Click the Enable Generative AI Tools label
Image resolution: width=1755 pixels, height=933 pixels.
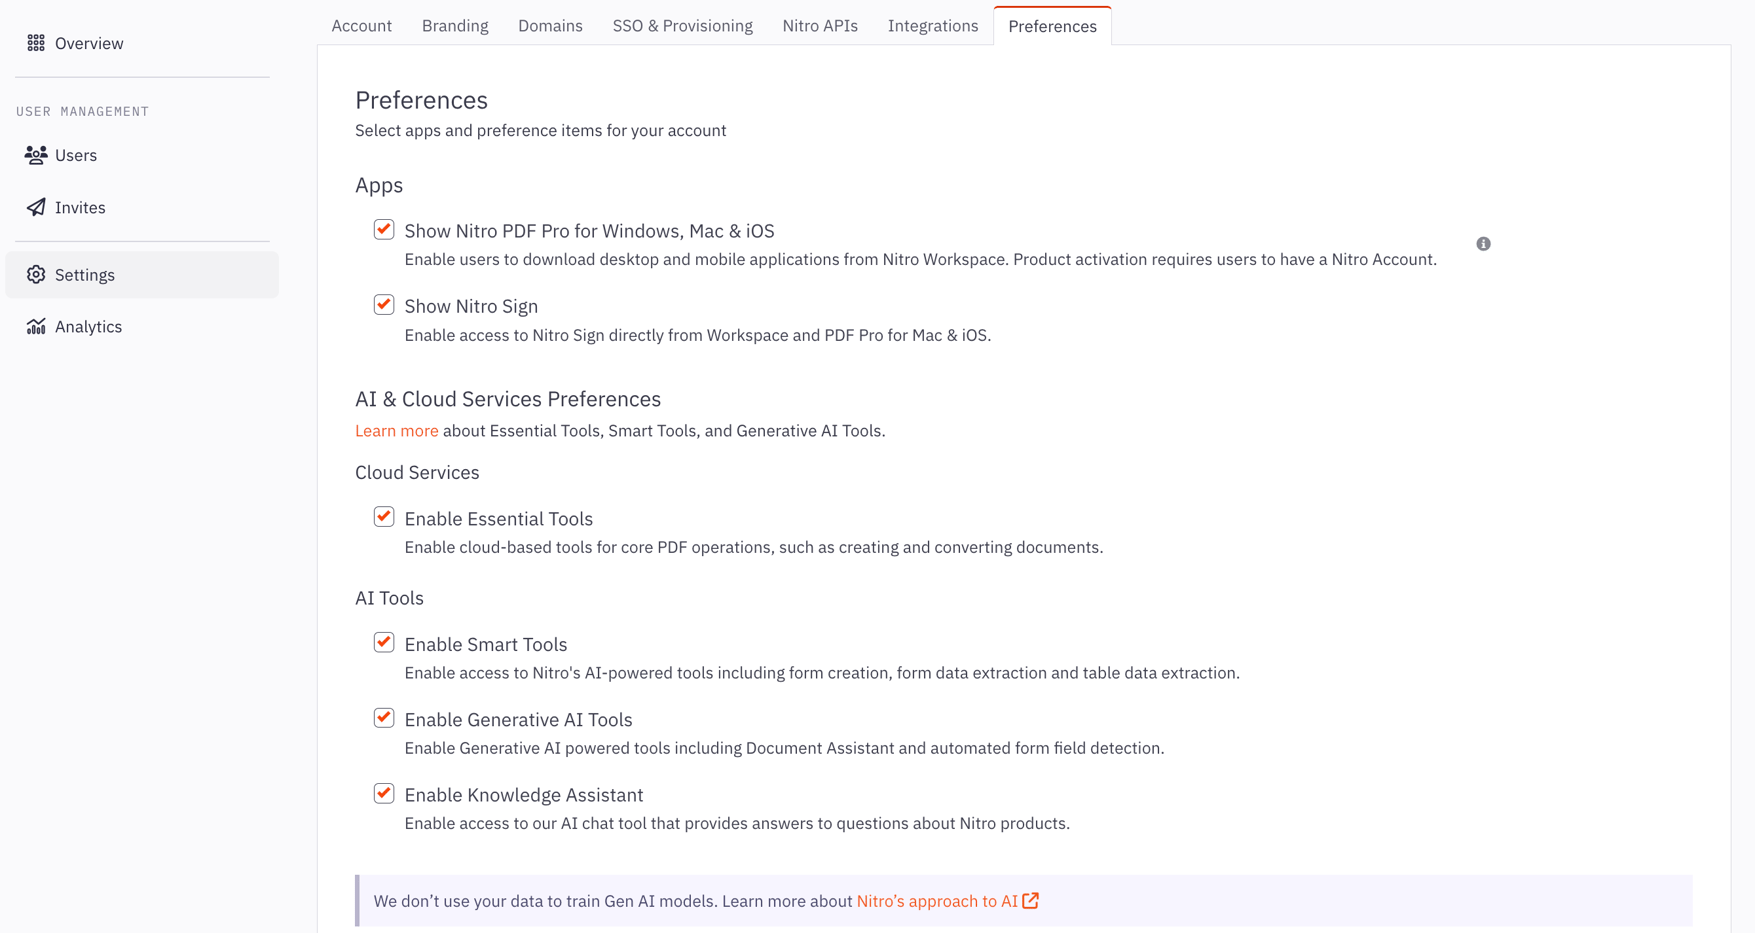[x=518, y=720]
